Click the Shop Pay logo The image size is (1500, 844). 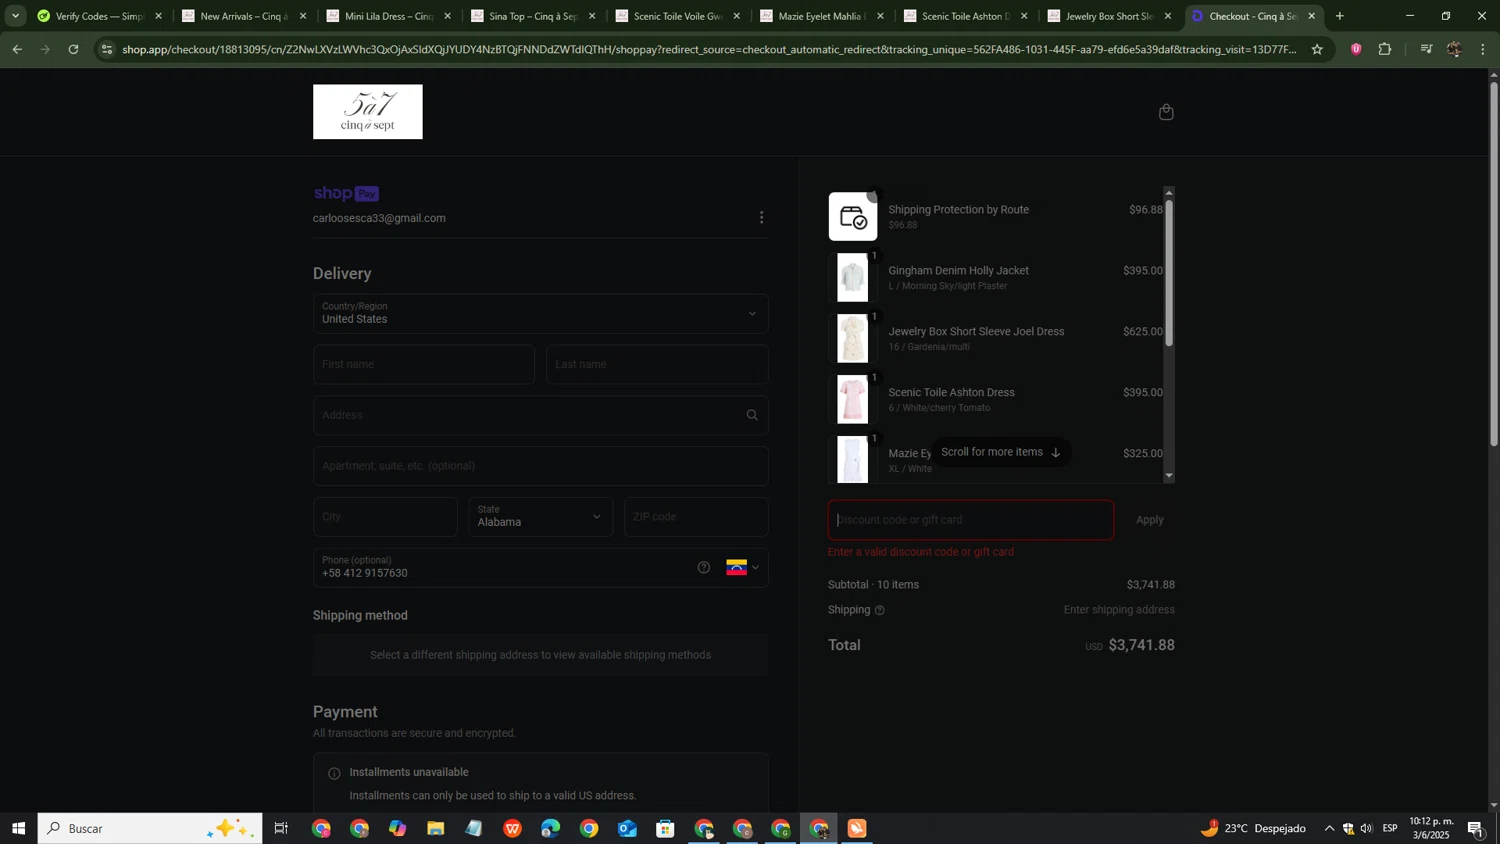click(346, 194)
